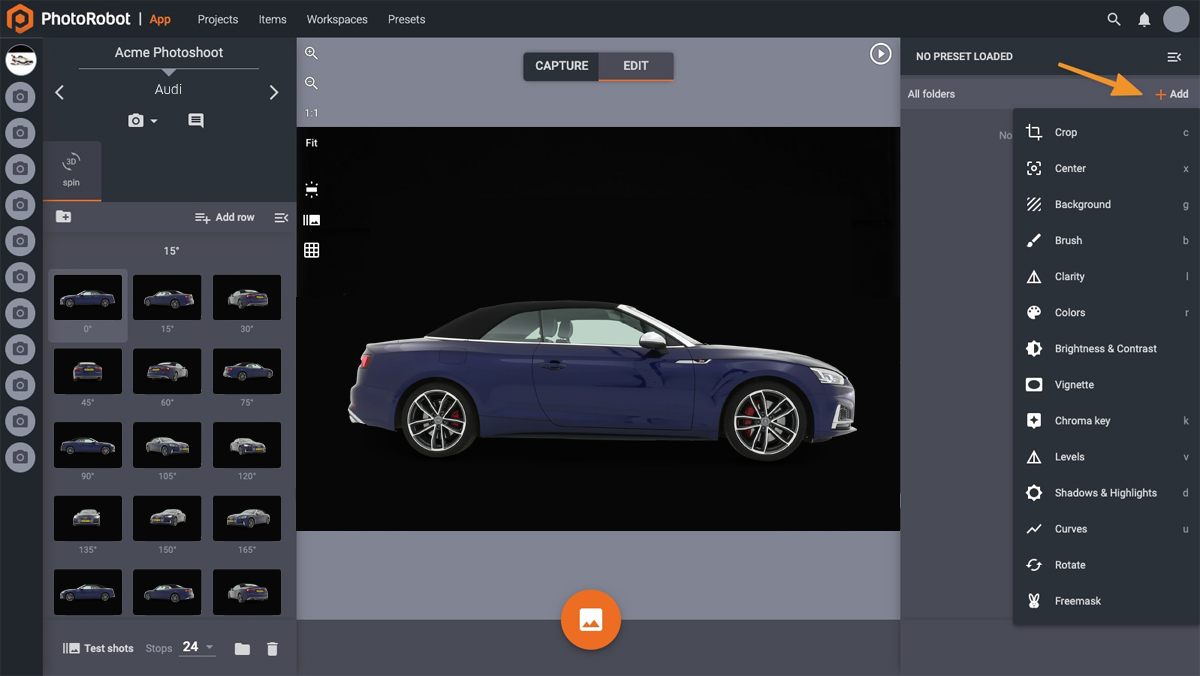Click the Add button for operations
This screenshot has height=676, width=1200.
pos(1172,94)
